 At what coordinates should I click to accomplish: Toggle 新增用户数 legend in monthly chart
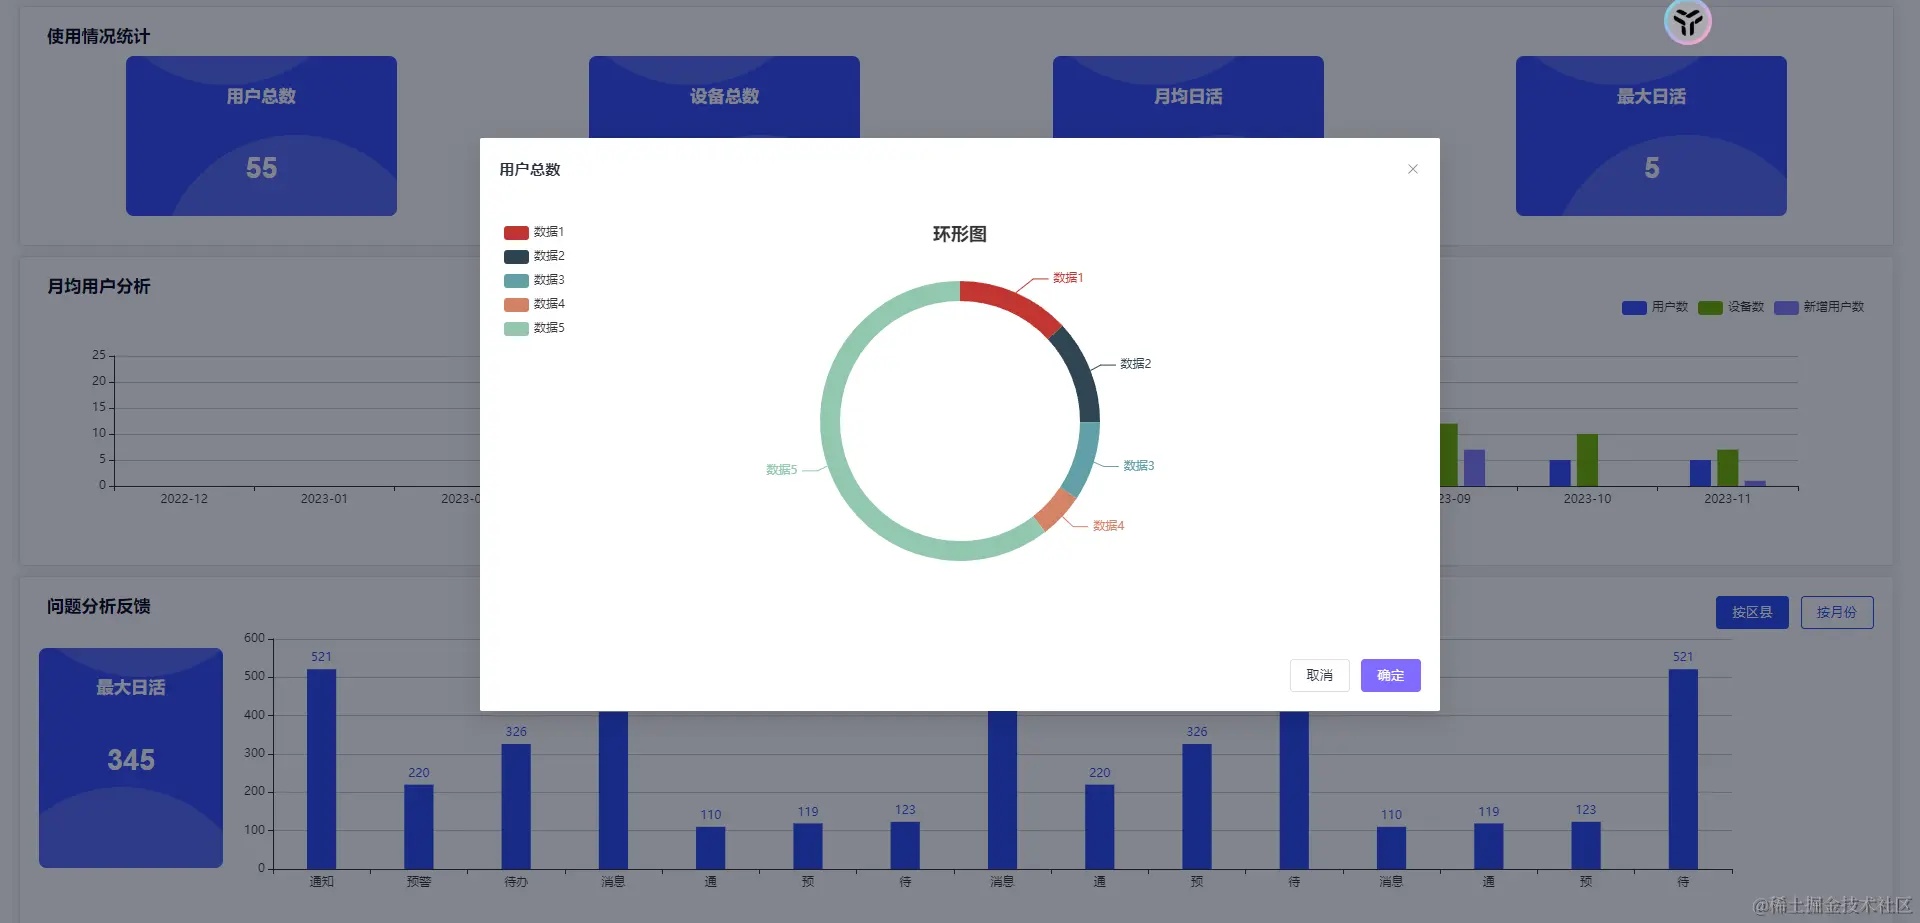pos(1820,307)
